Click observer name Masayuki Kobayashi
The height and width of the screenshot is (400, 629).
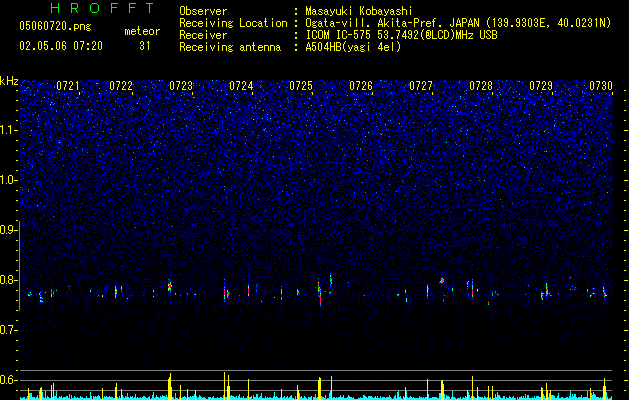tap(359, 11)
